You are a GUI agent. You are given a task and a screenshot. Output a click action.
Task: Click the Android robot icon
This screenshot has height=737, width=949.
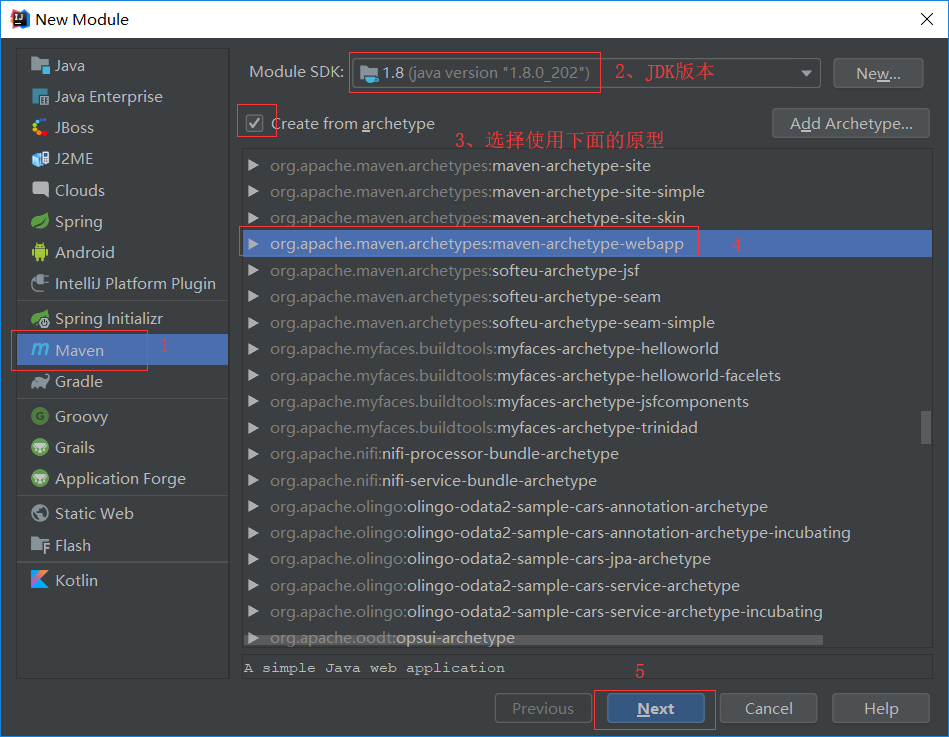tap(40, 252)
